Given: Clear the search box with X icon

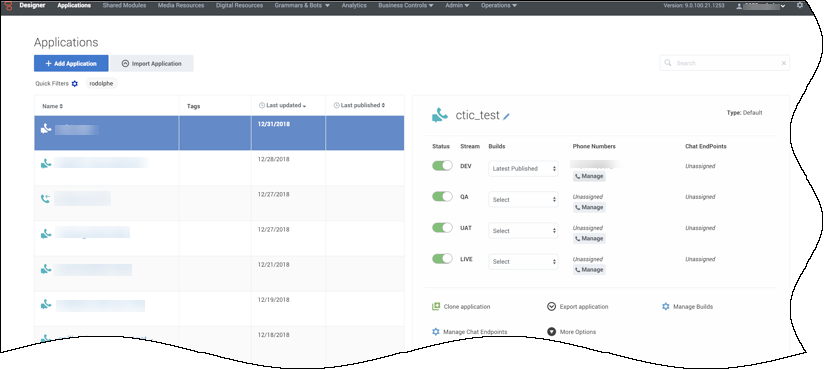Looking at the screenshot, I should [784, 63].
